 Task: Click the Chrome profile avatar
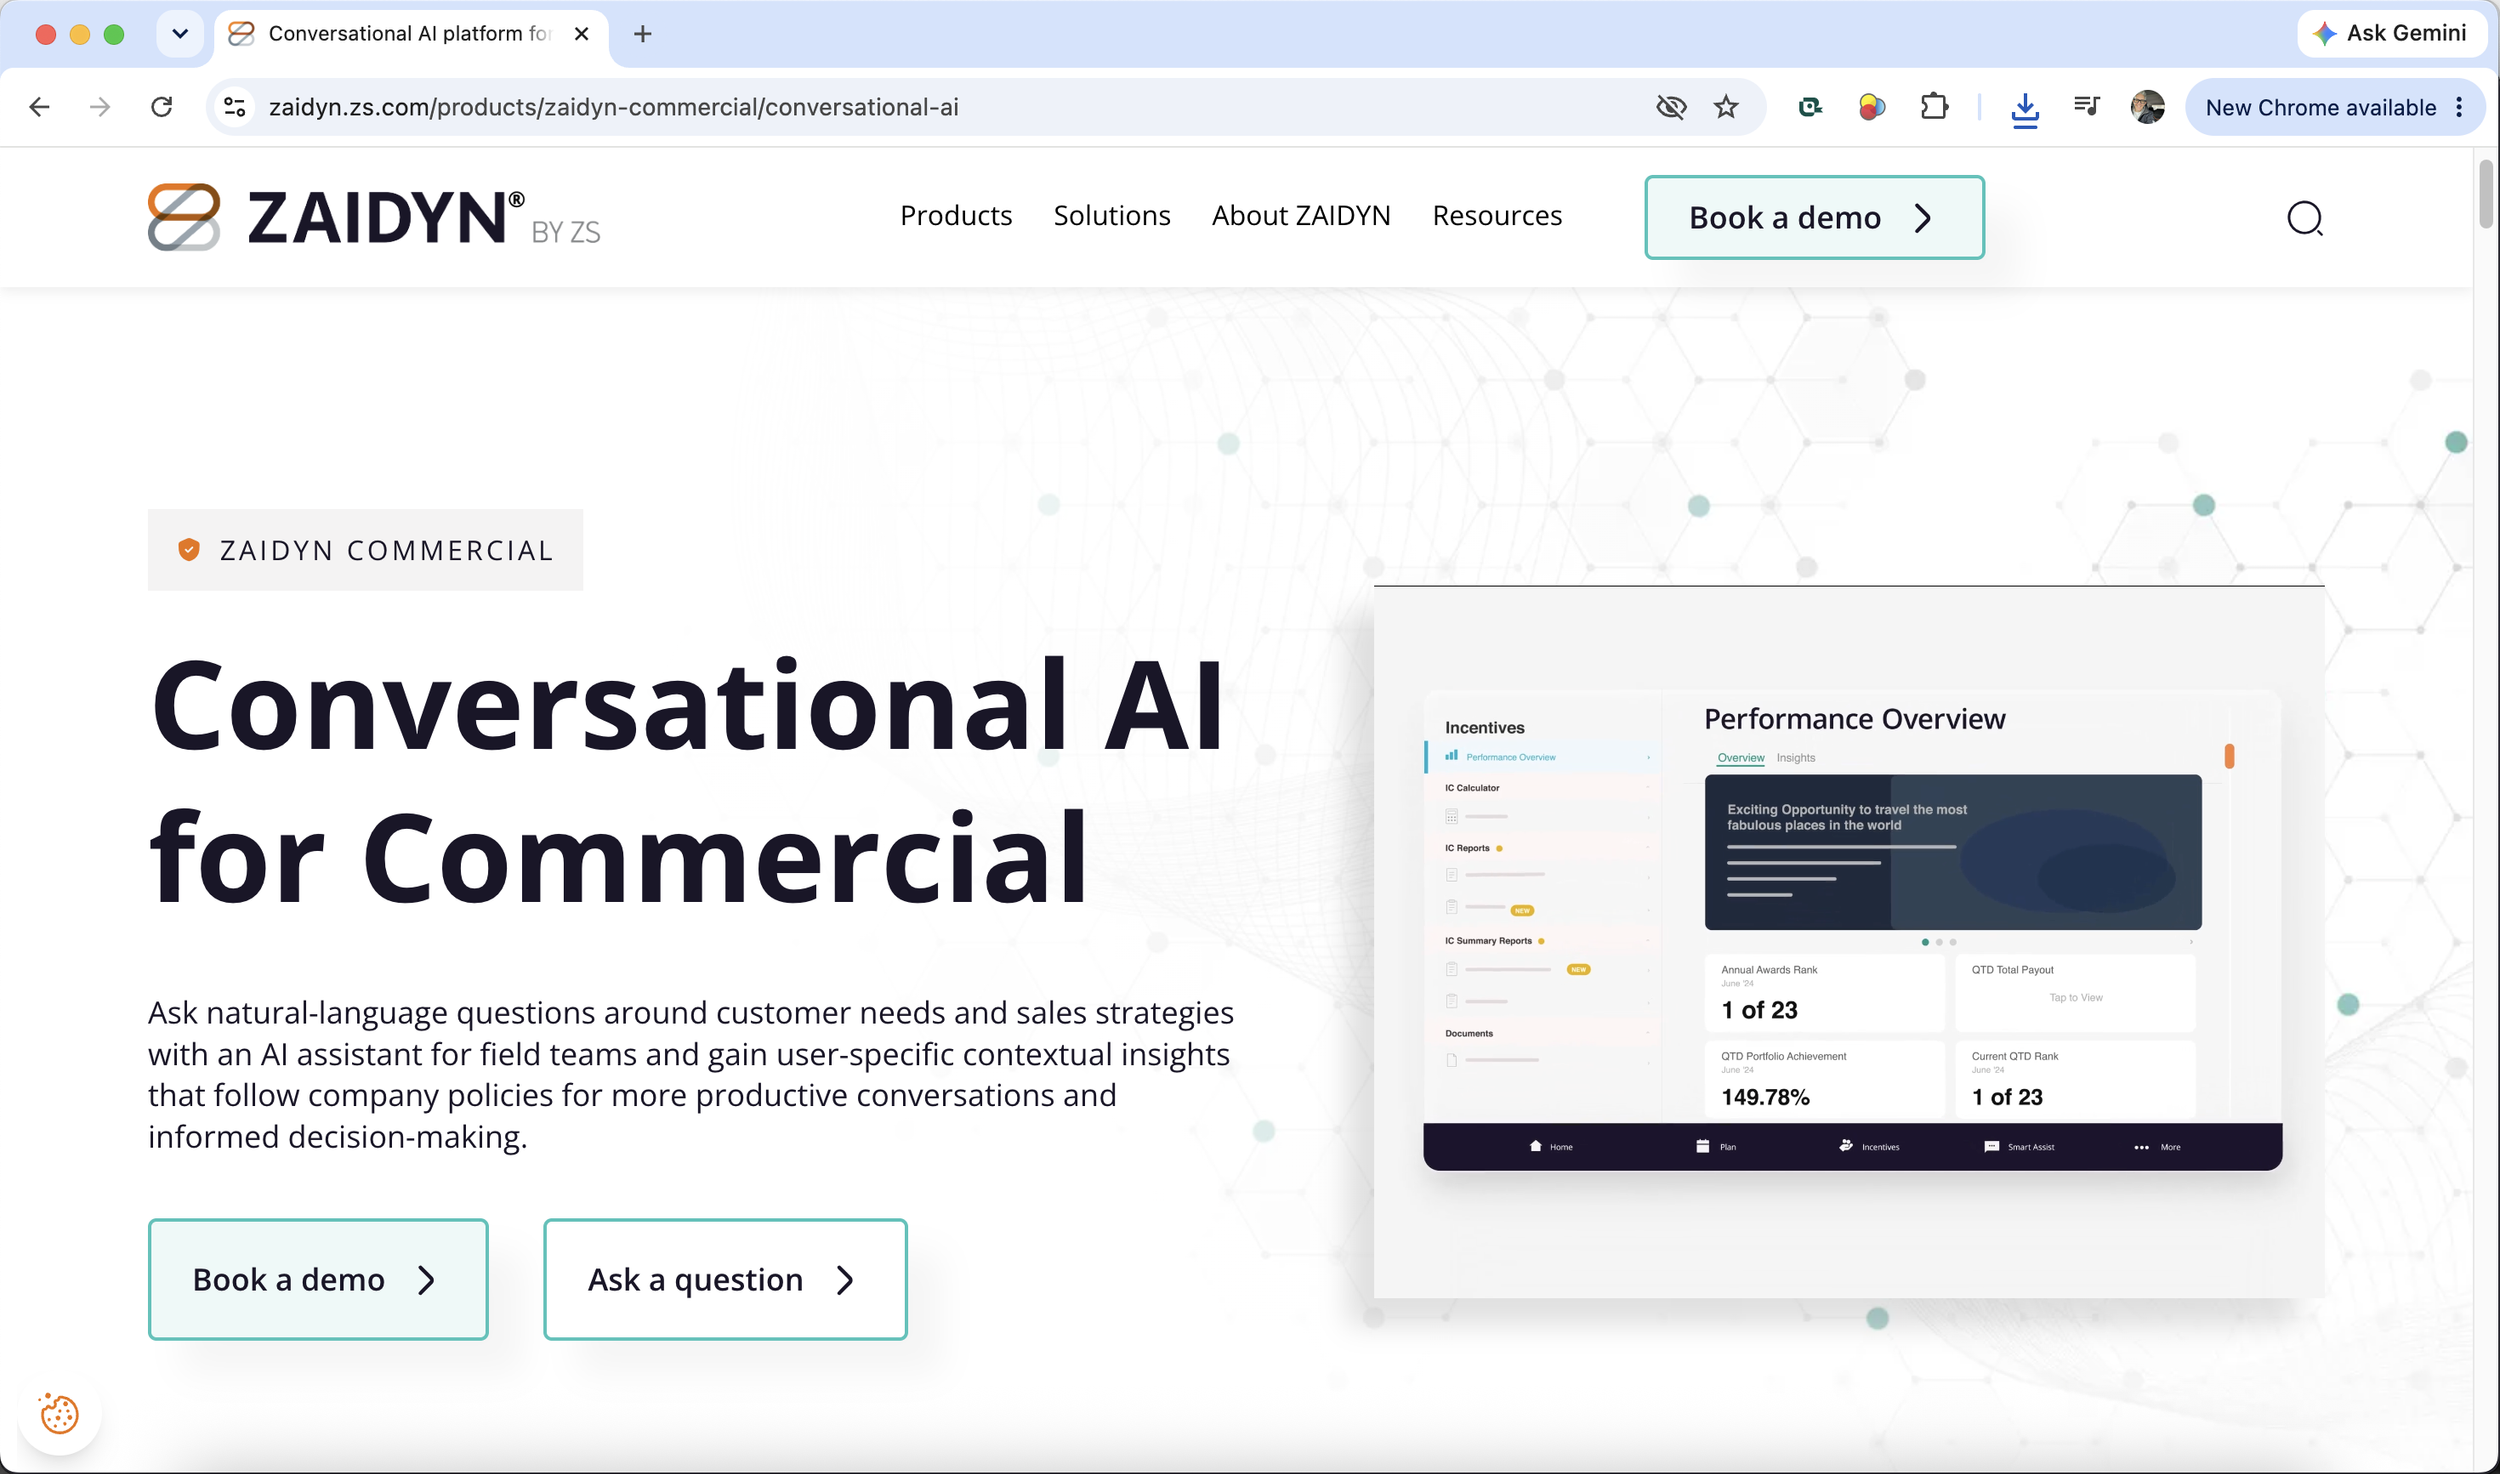(2148, 107)
